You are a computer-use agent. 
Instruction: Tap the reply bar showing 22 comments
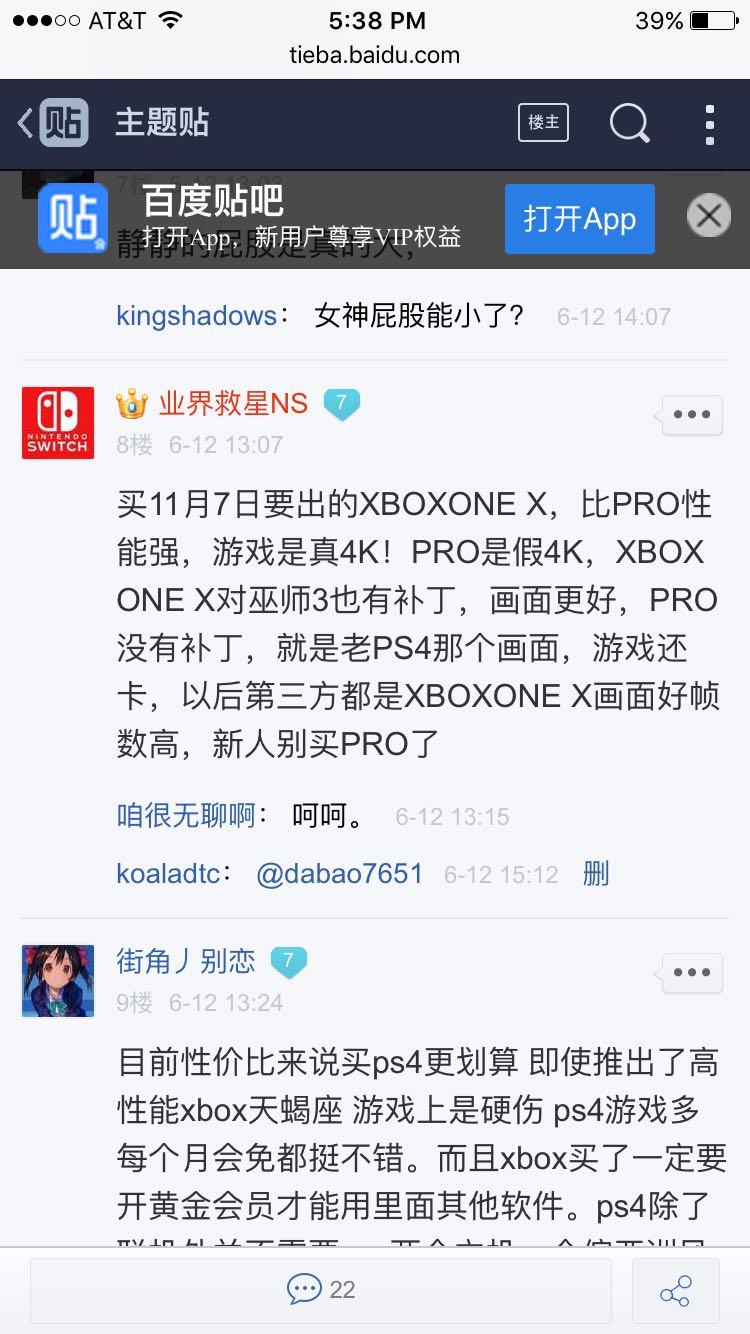coord(321,1290)
